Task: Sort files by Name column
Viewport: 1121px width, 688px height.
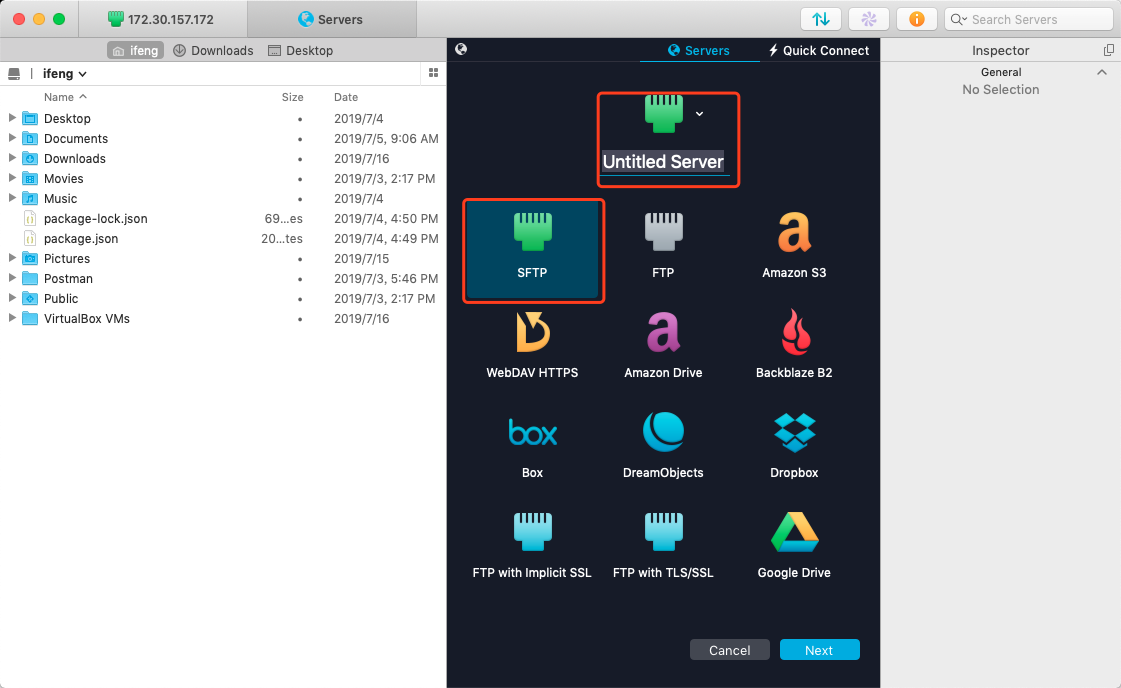Action: point(65,97)
